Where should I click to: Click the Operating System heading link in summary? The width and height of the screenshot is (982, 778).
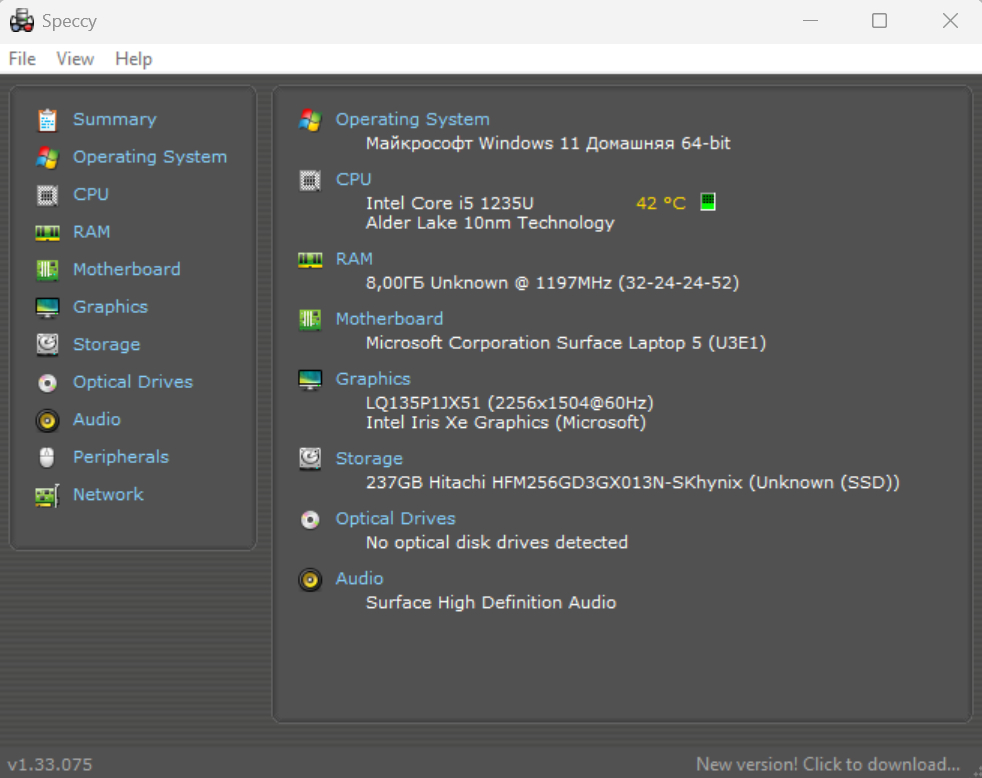pyautogui.click(x=412, y=119)
